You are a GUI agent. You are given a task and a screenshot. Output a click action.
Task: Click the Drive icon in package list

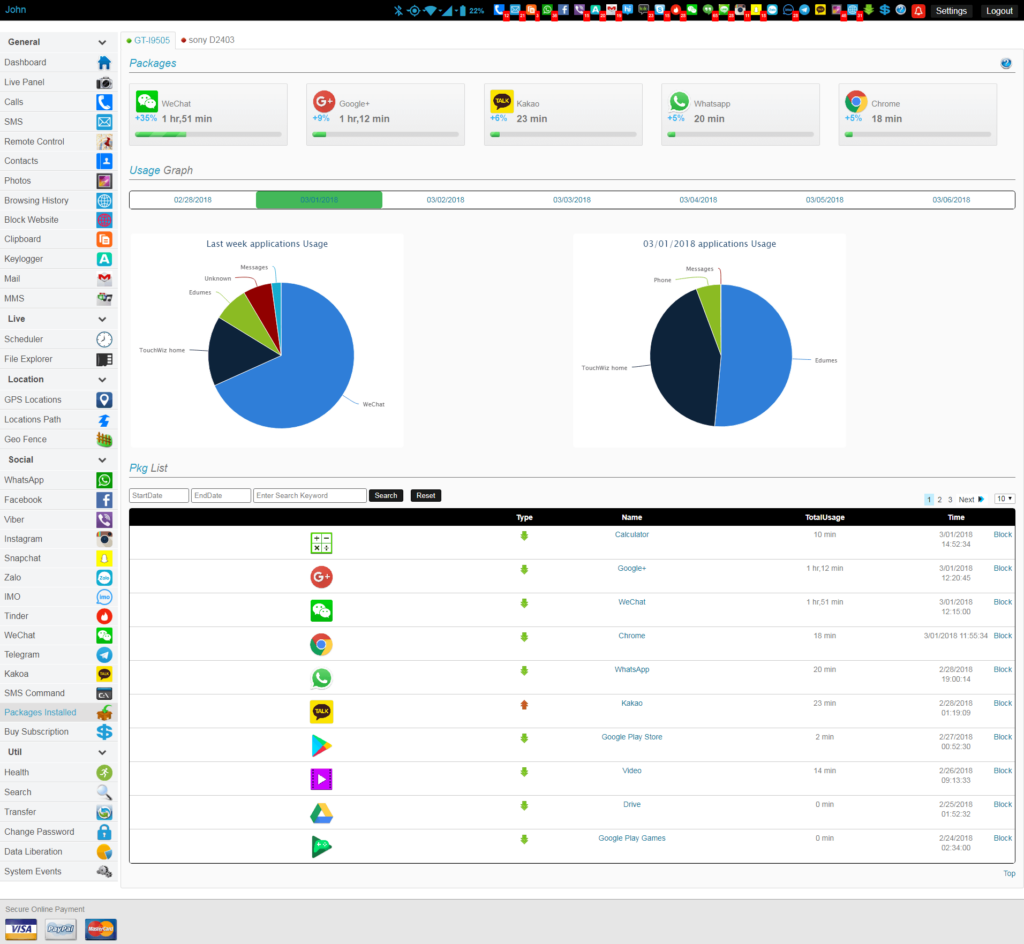point(321,813)
